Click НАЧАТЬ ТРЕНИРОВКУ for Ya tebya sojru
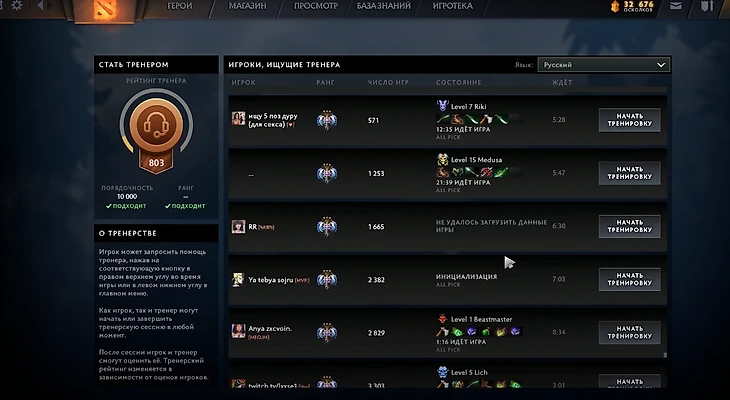This screenshot has height=400, width=730. [x=629, y=279]
